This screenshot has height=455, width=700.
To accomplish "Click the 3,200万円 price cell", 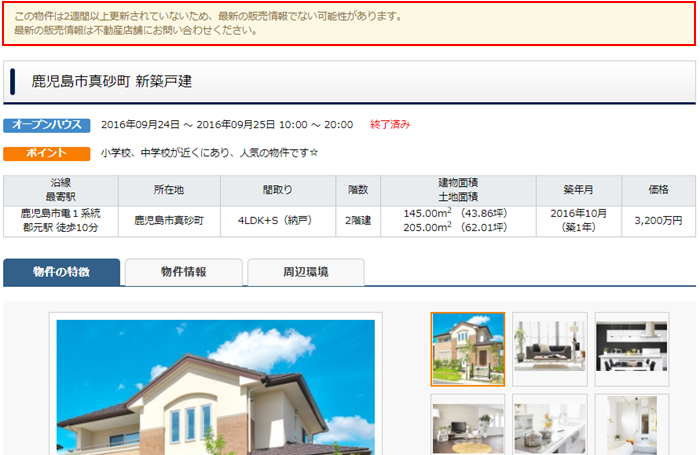I will click(x=658, y=220).
